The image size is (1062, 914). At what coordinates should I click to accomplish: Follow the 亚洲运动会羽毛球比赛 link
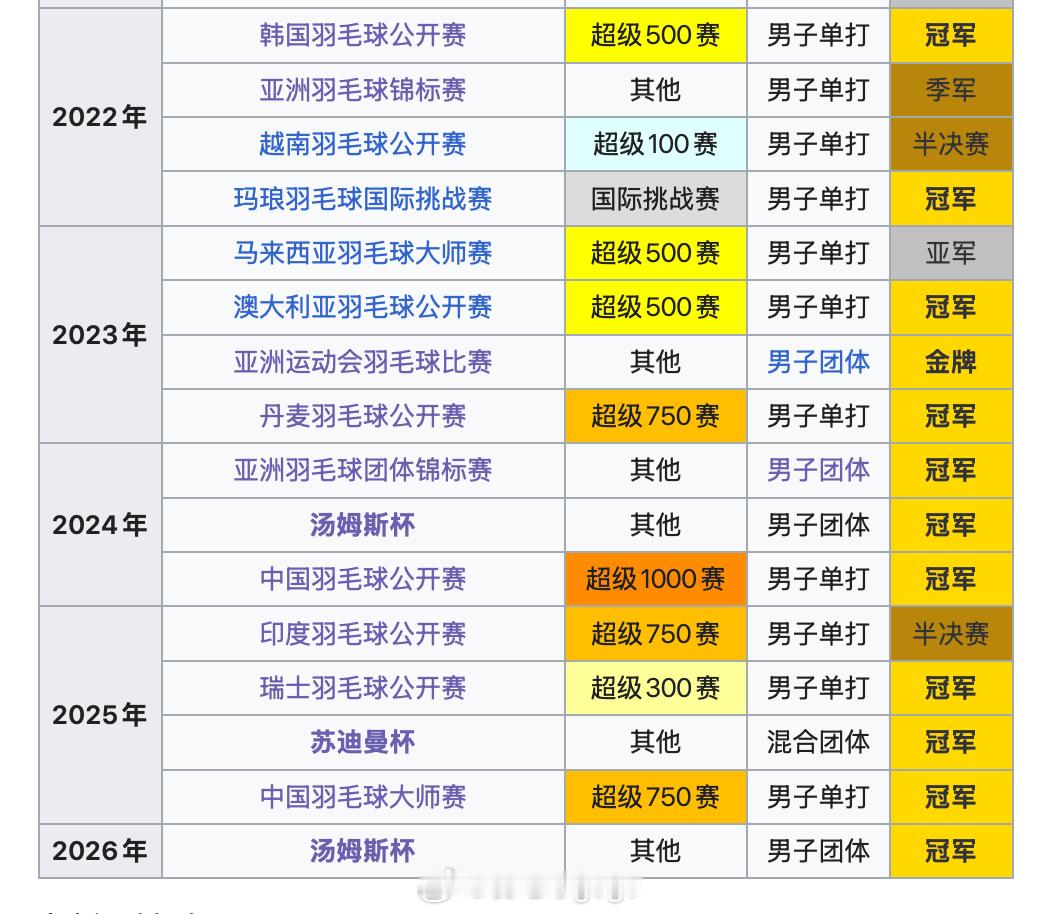pos(362,362)
